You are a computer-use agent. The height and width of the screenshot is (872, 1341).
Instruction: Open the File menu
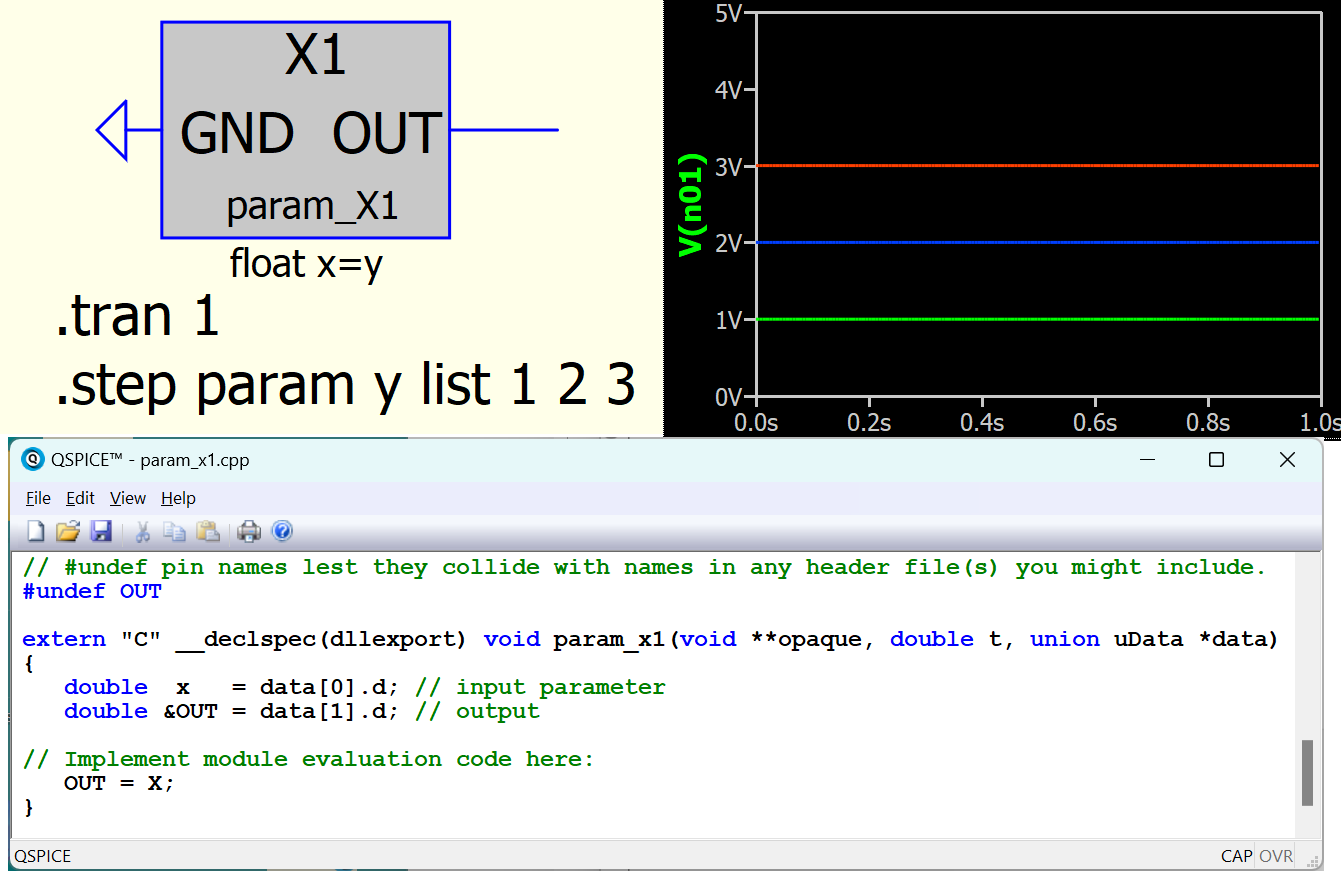tap(38, 498)
